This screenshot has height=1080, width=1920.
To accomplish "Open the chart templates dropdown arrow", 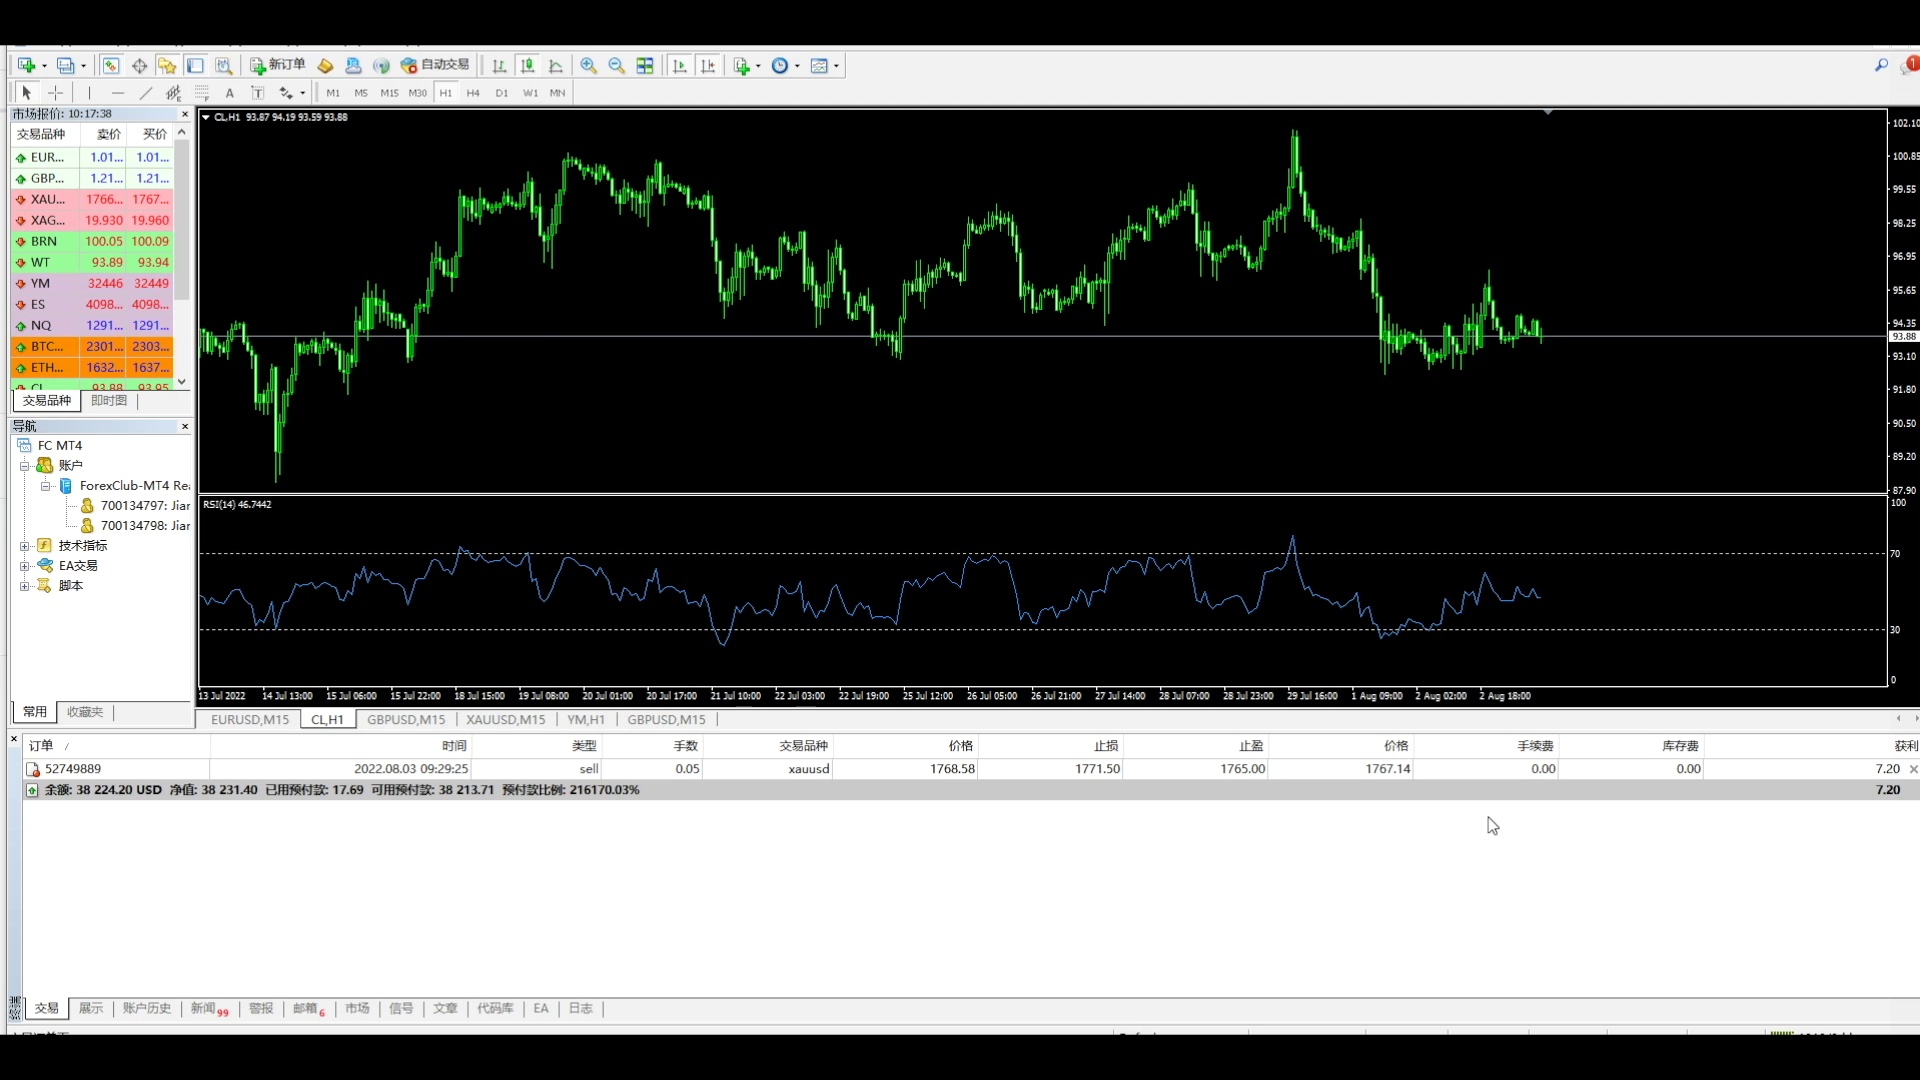I will [837, 66].
